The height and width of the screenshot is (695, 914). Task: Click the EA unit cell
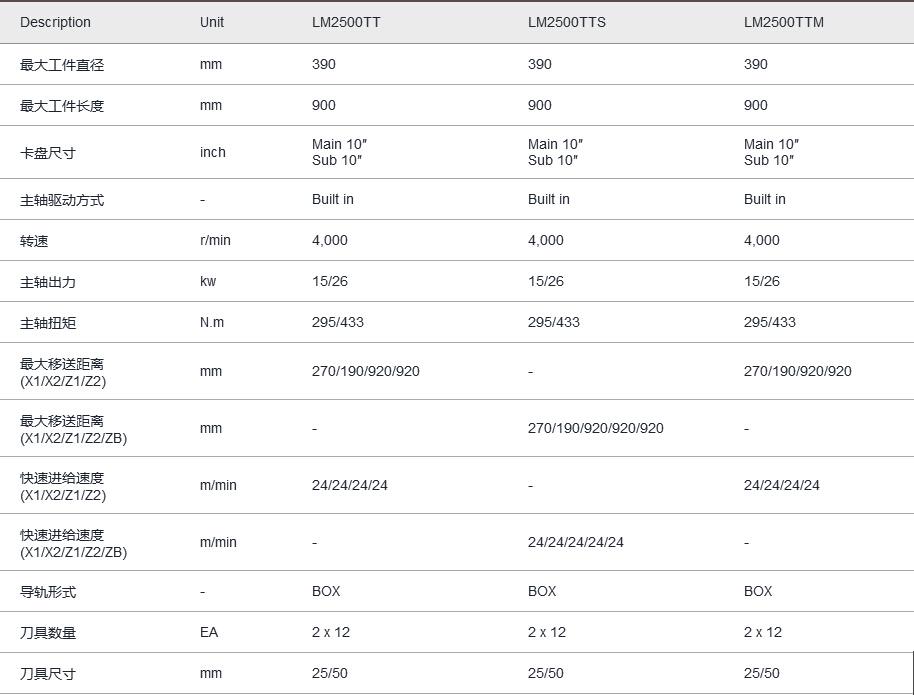[208, 633]
